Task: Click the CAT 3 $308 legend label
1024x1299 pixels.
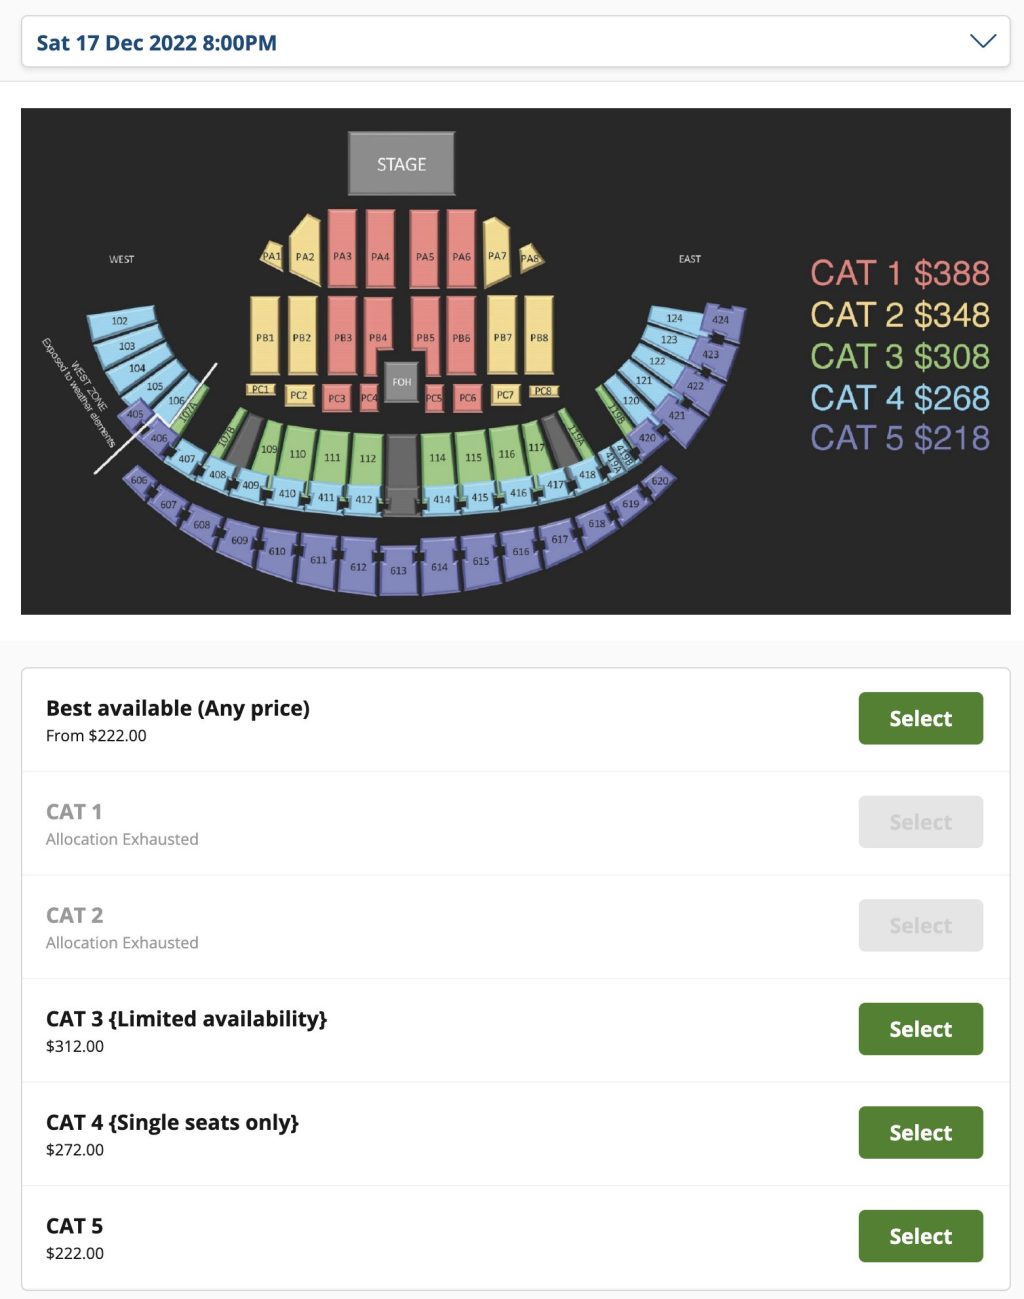Action: coord(899,356)
